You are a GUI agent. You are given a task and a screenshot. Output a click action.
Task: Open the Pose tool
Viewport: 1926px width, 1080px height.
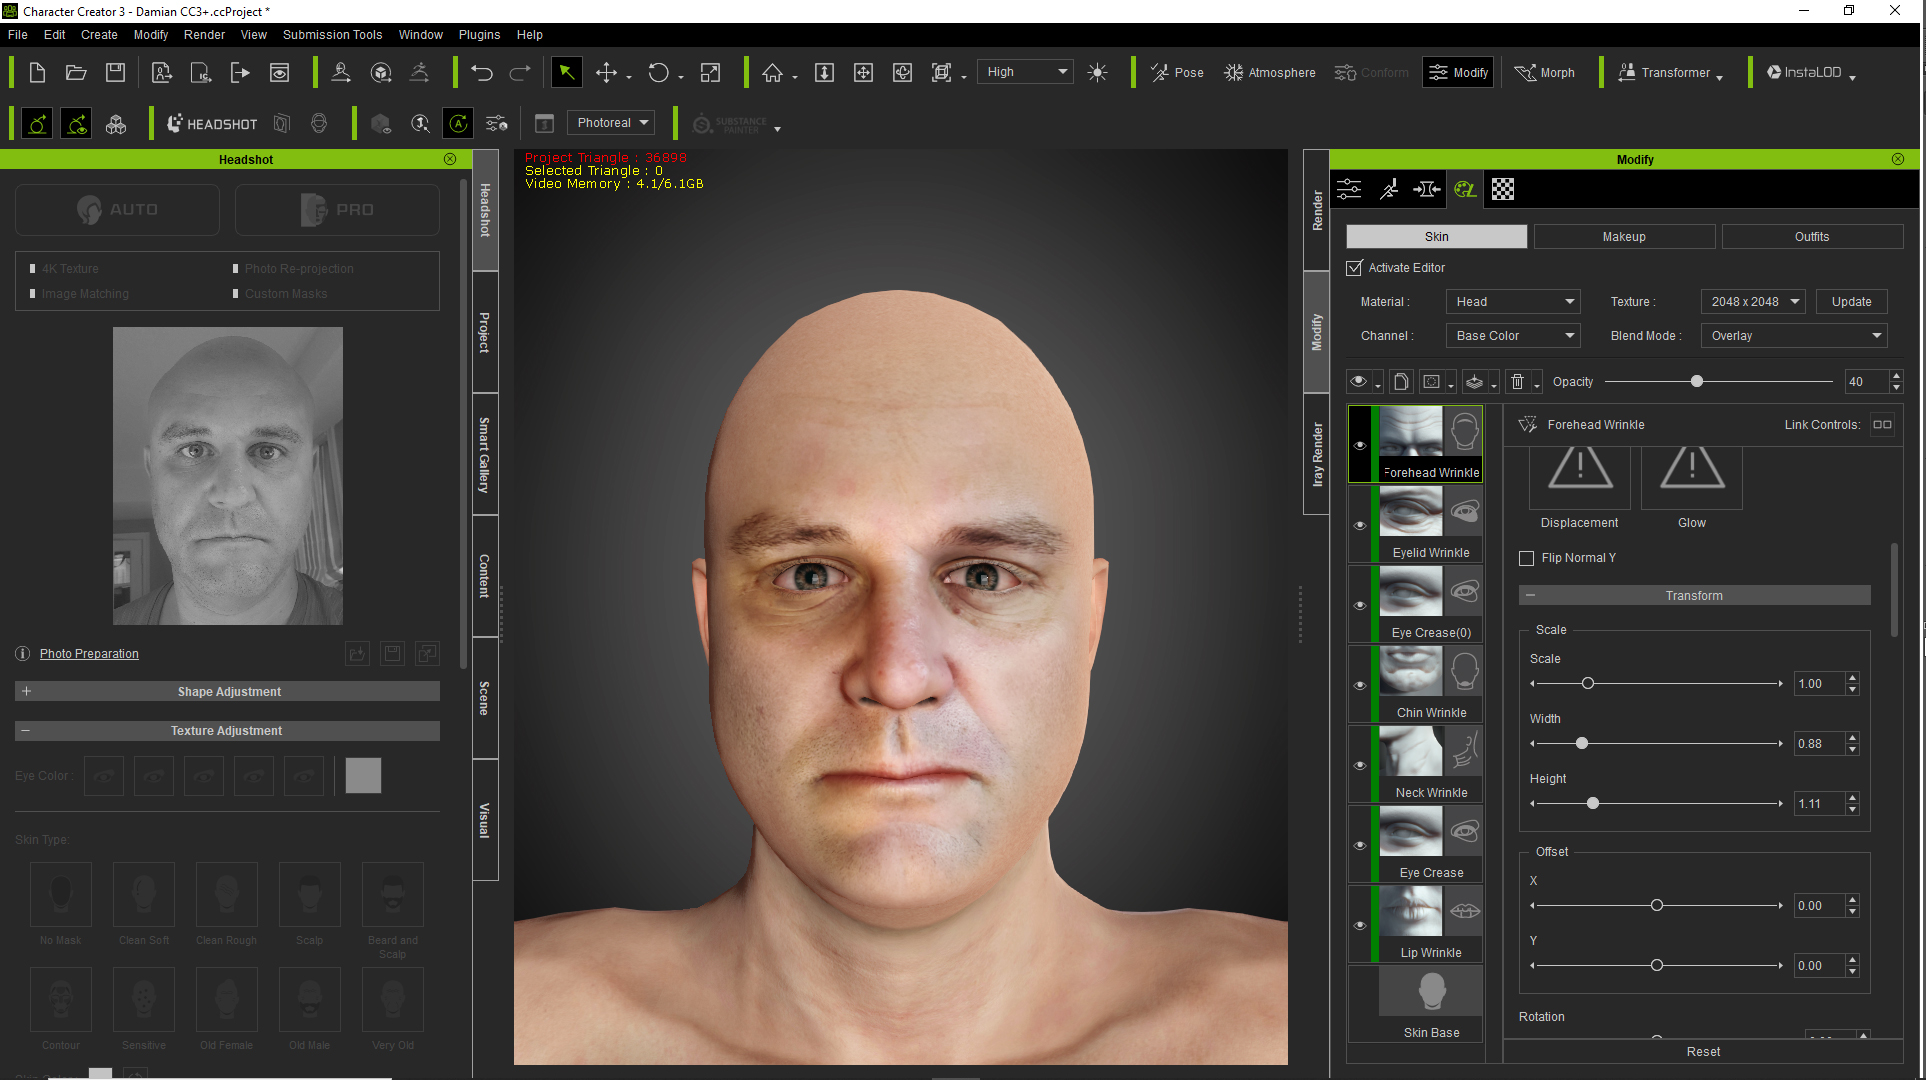(x=1177, y=72)
